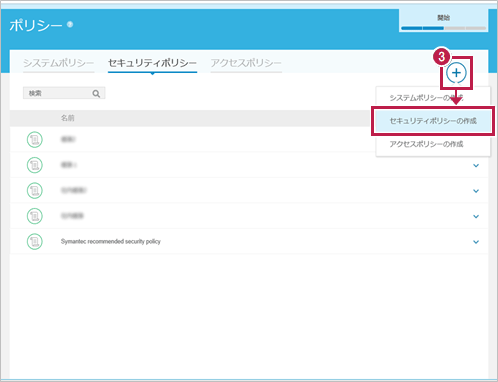Viewport: 498px width, 382px height.
Task: Click the search magnifier icon
Action: (96, 94)
